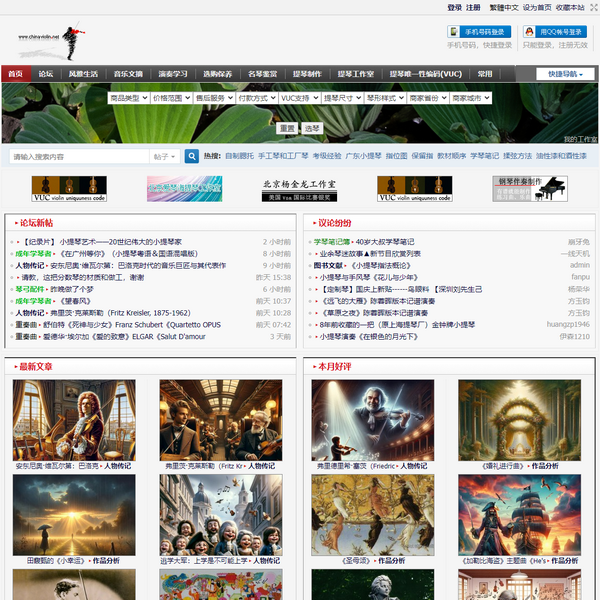The height and width of the screenshot is (600, 600).
Task: Click the 用QQ帐号登录 login button
Action: tap(555, 32)
